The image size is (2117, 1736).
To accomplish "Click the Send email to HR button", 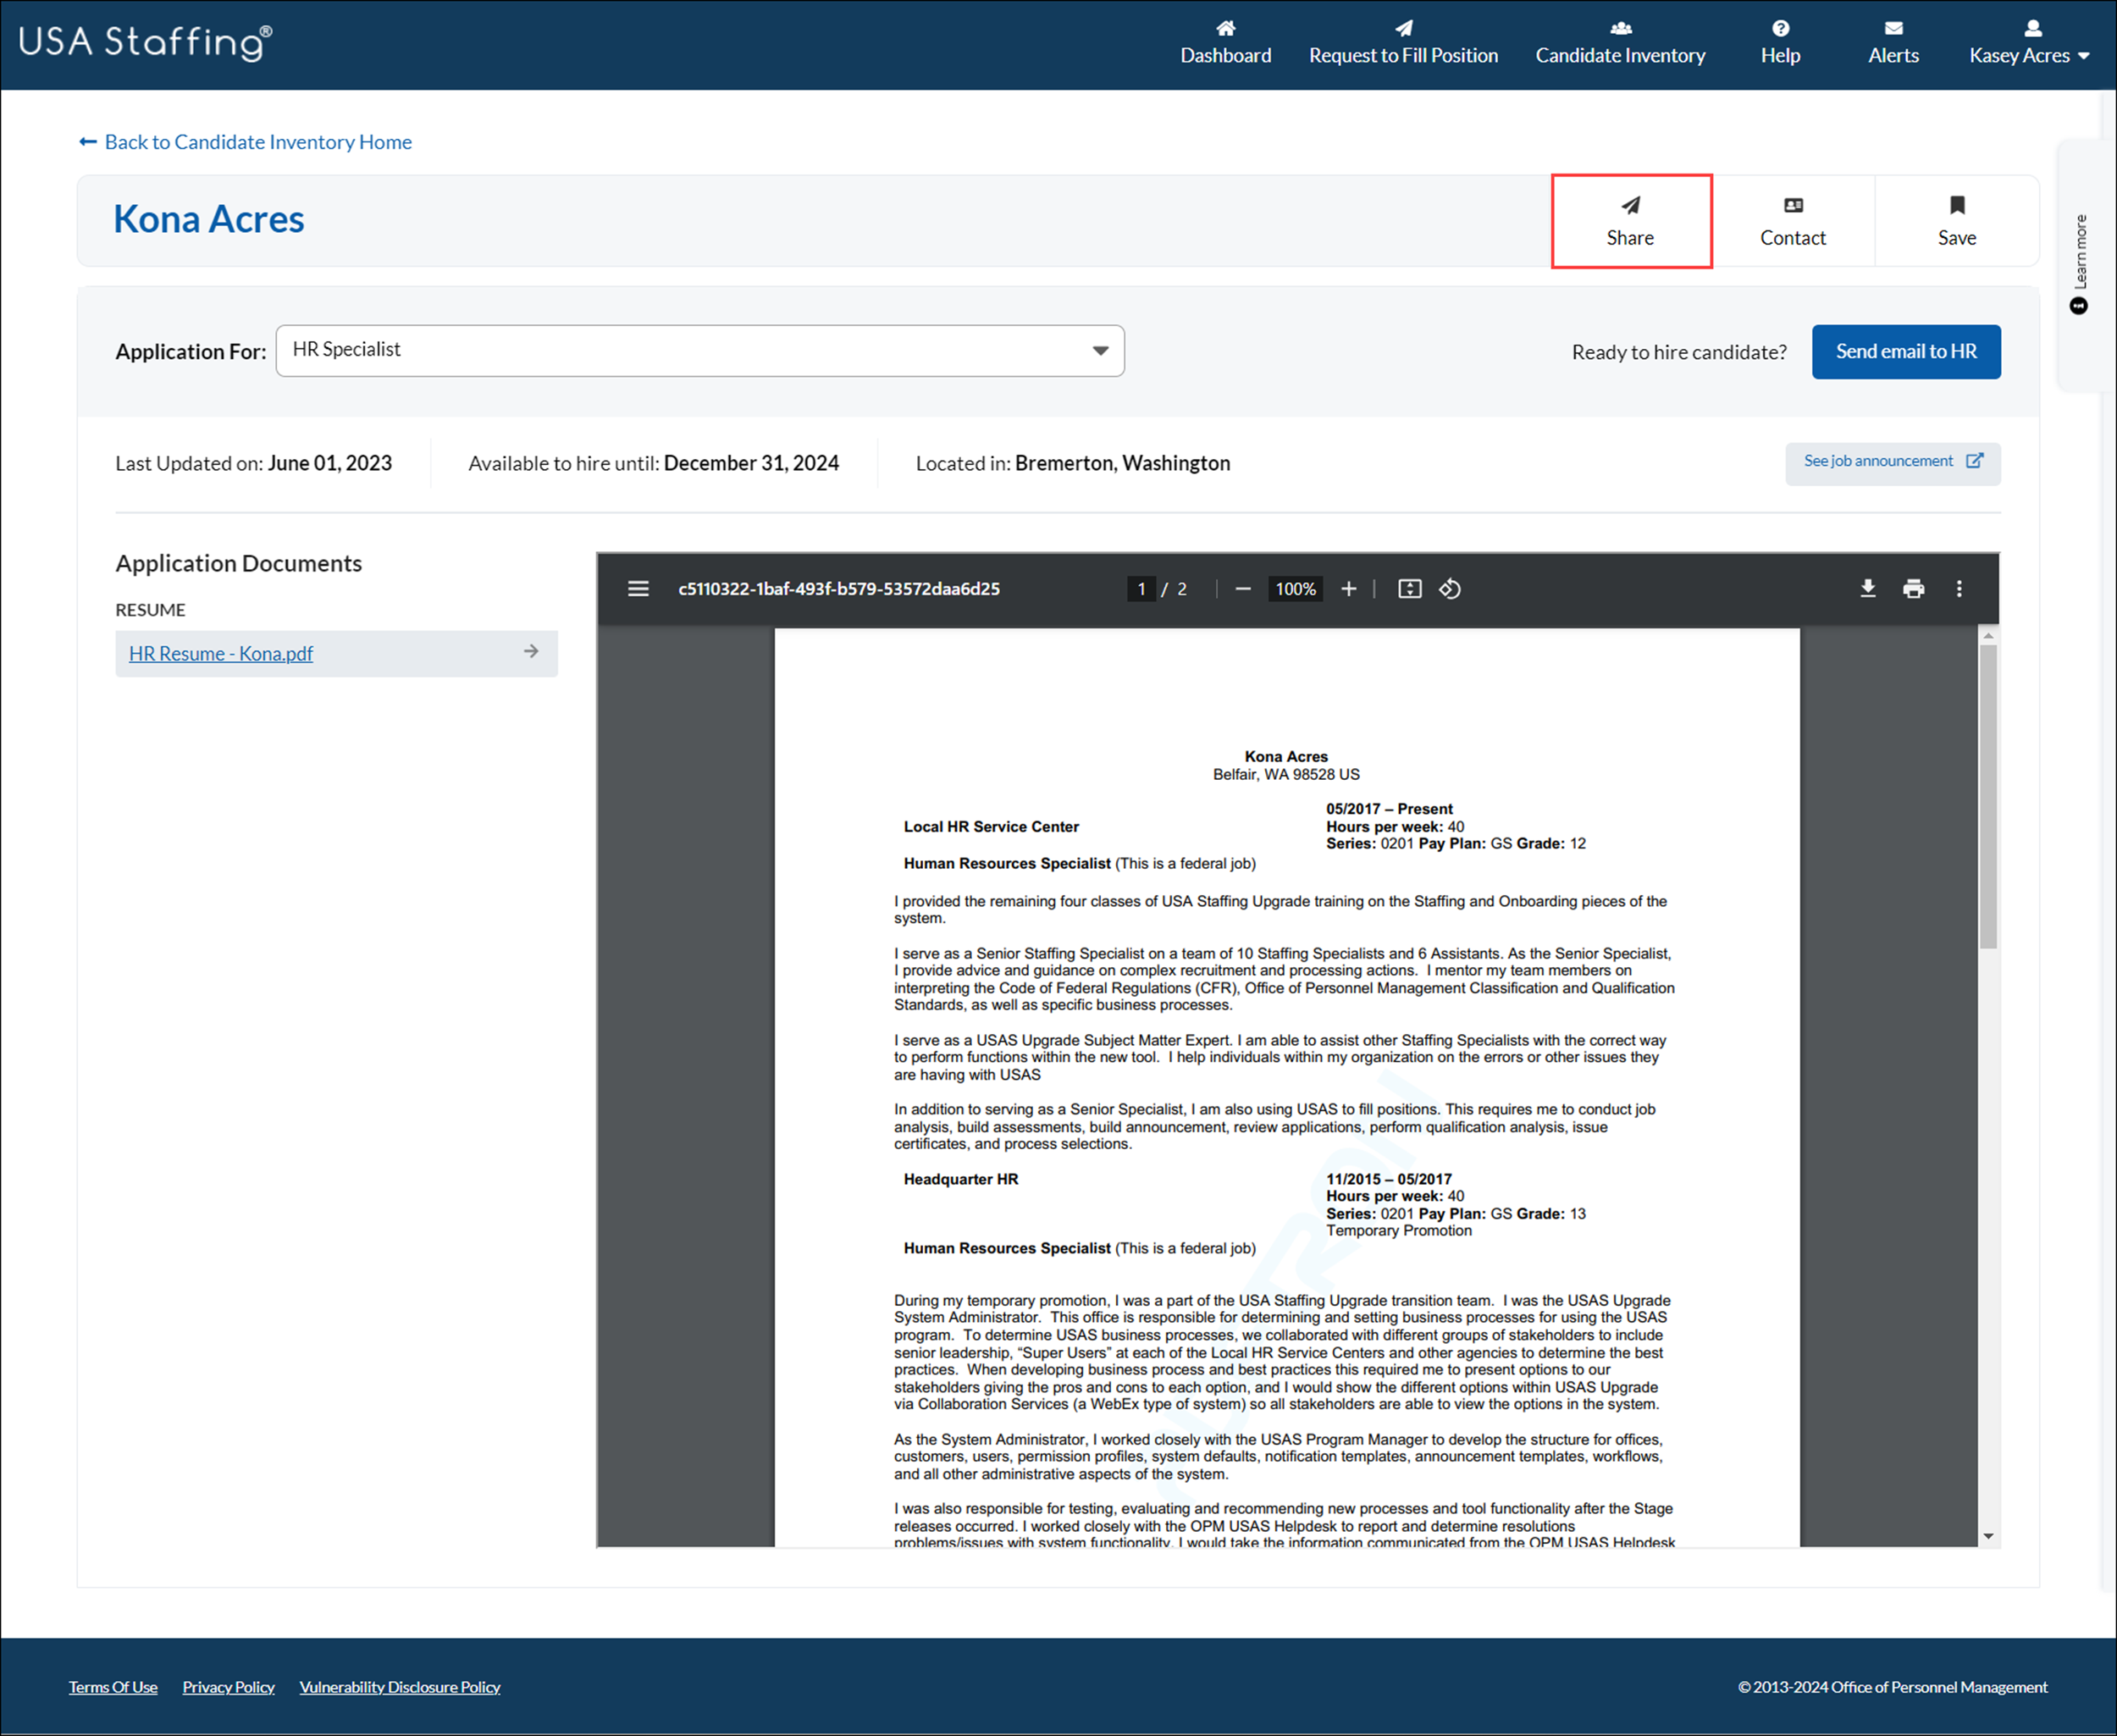I will click(x=1905, y=351).
